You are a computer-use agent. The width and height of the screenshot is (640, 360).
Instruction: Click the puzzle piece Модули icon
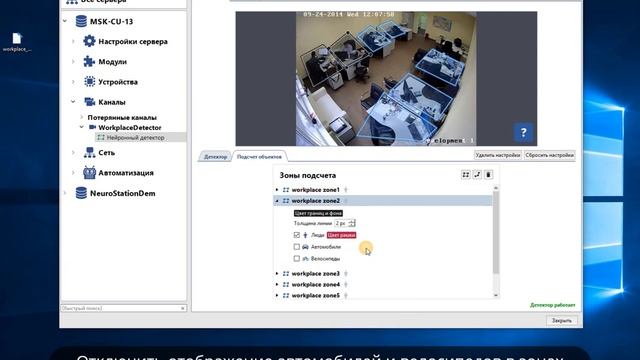pos(89,62)
